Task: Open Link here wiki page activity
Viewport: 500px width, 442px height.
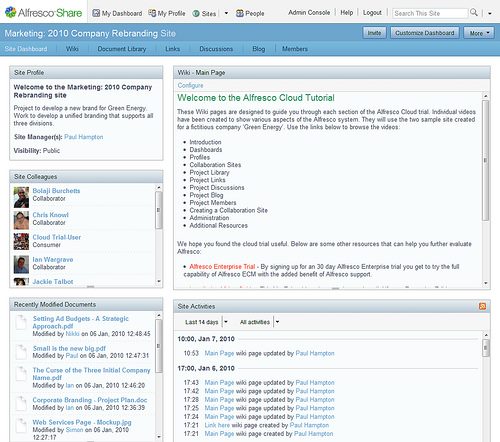Action: (217, 425)
